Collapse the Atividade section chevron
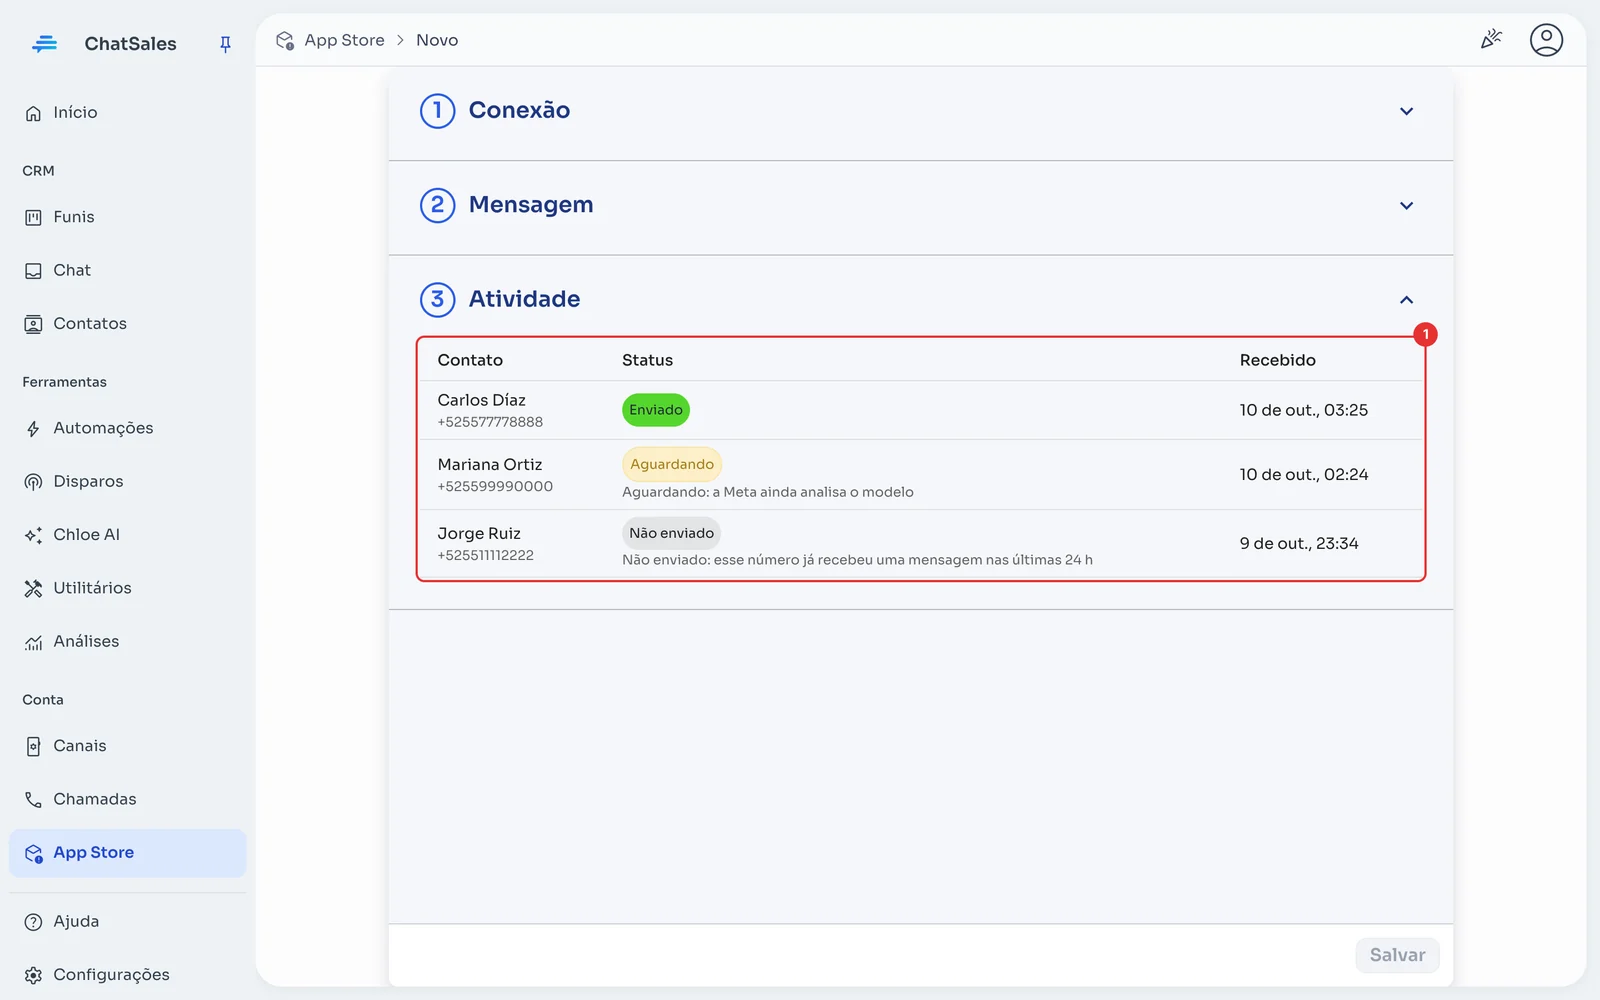Viewport: 1600px width, 1000px height. (x=1406, y=300)
